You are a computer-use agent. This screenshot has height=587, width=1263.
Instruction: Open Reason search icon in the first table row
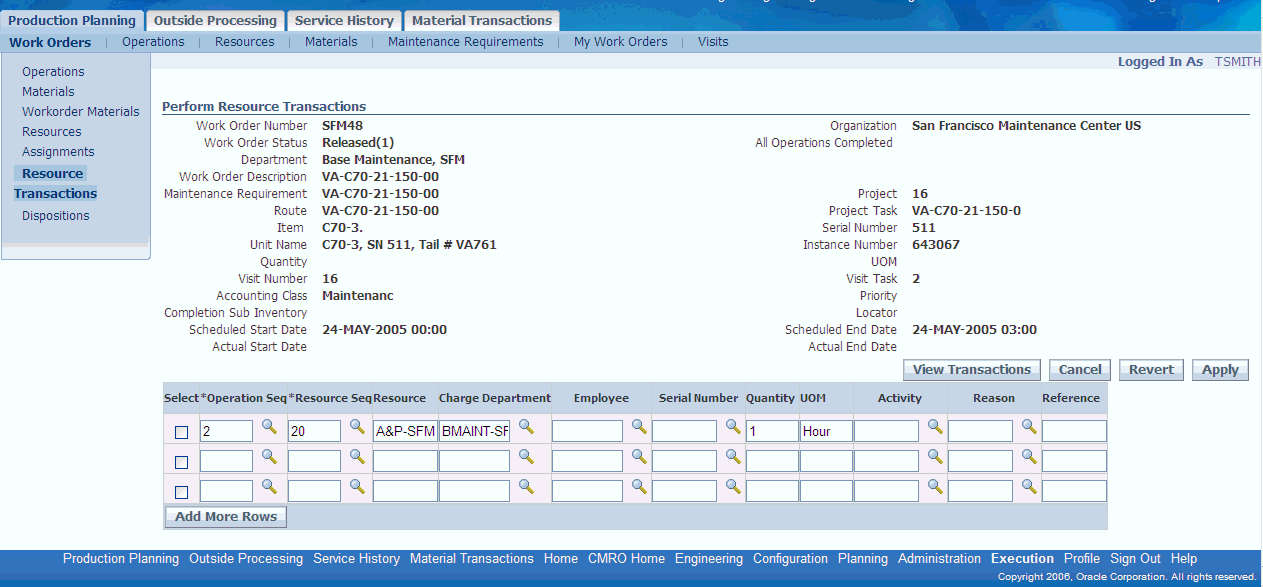(1029, 427)
